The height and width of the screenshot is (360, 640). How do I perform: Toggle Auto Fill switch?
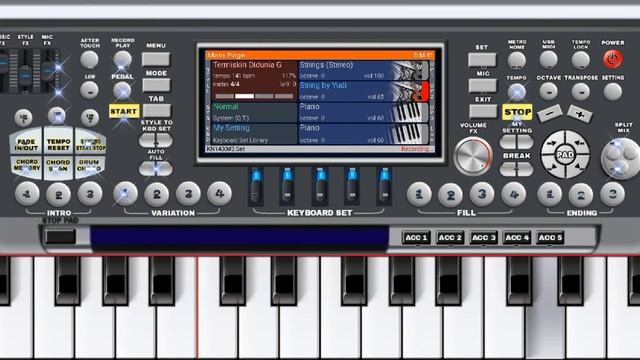(x=156, y=168)
